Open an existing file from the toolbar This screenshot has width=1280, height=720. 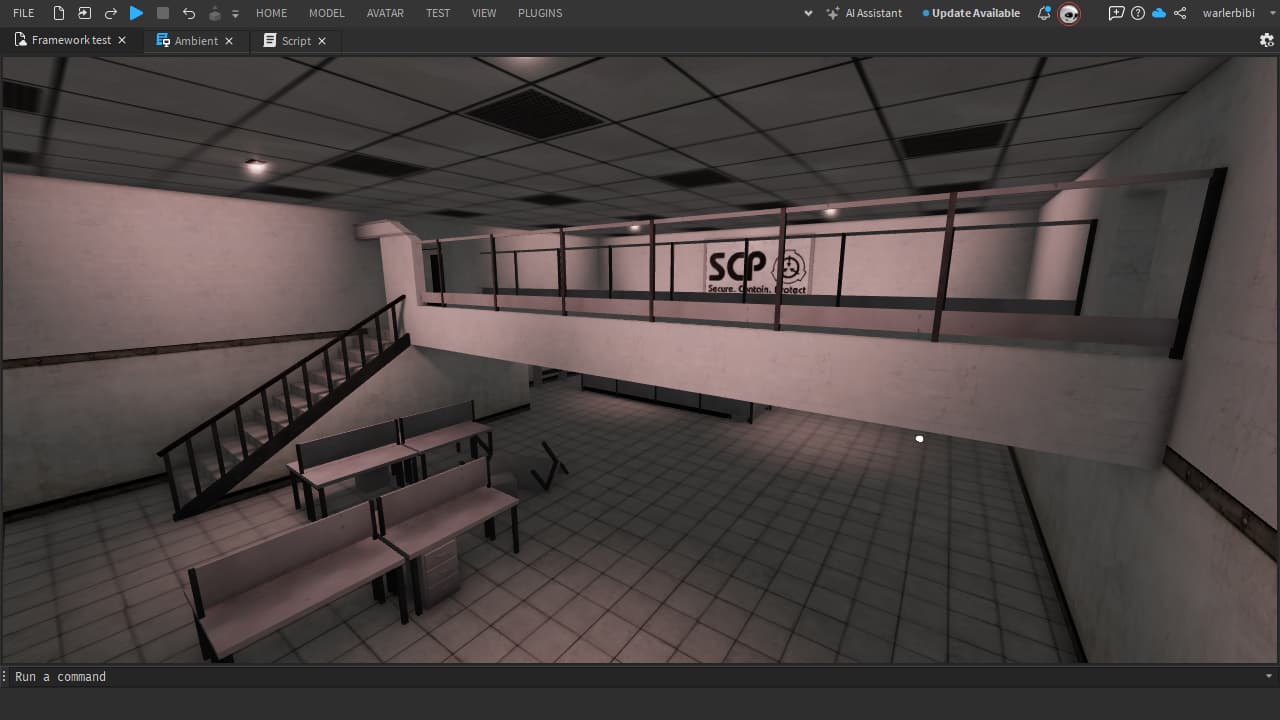point(84,12)
